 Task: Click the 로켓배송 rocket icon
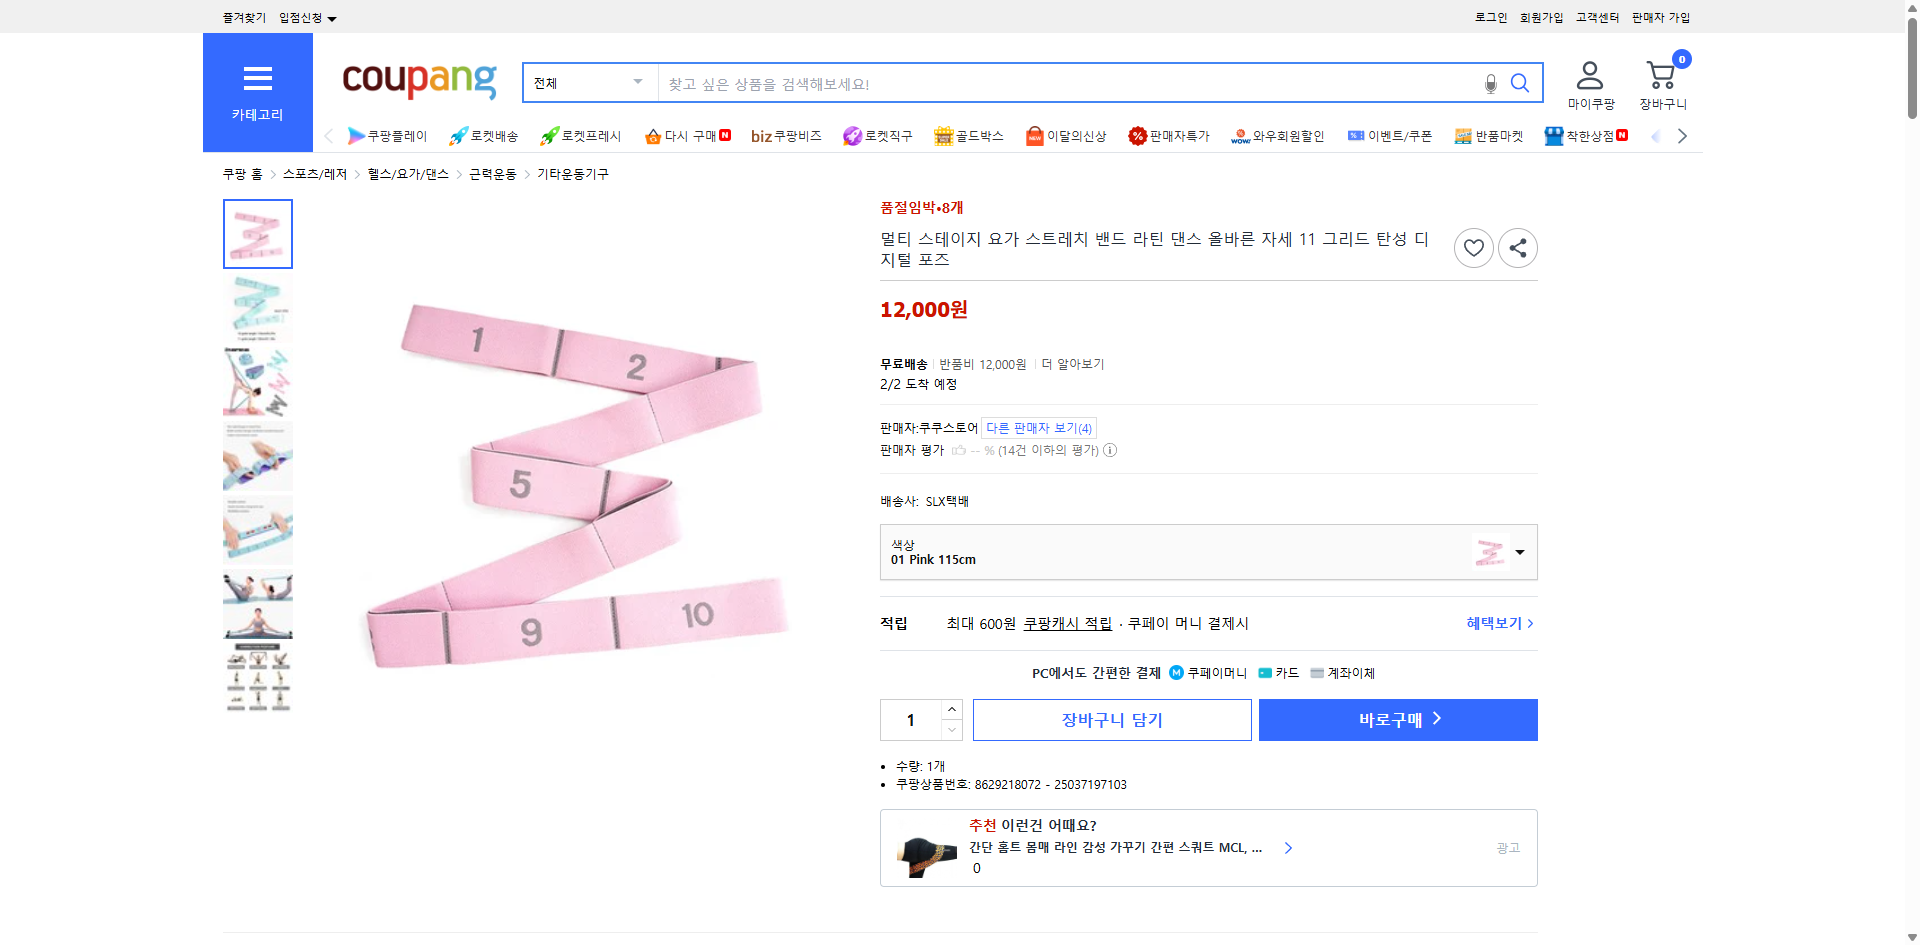(457, 136)
